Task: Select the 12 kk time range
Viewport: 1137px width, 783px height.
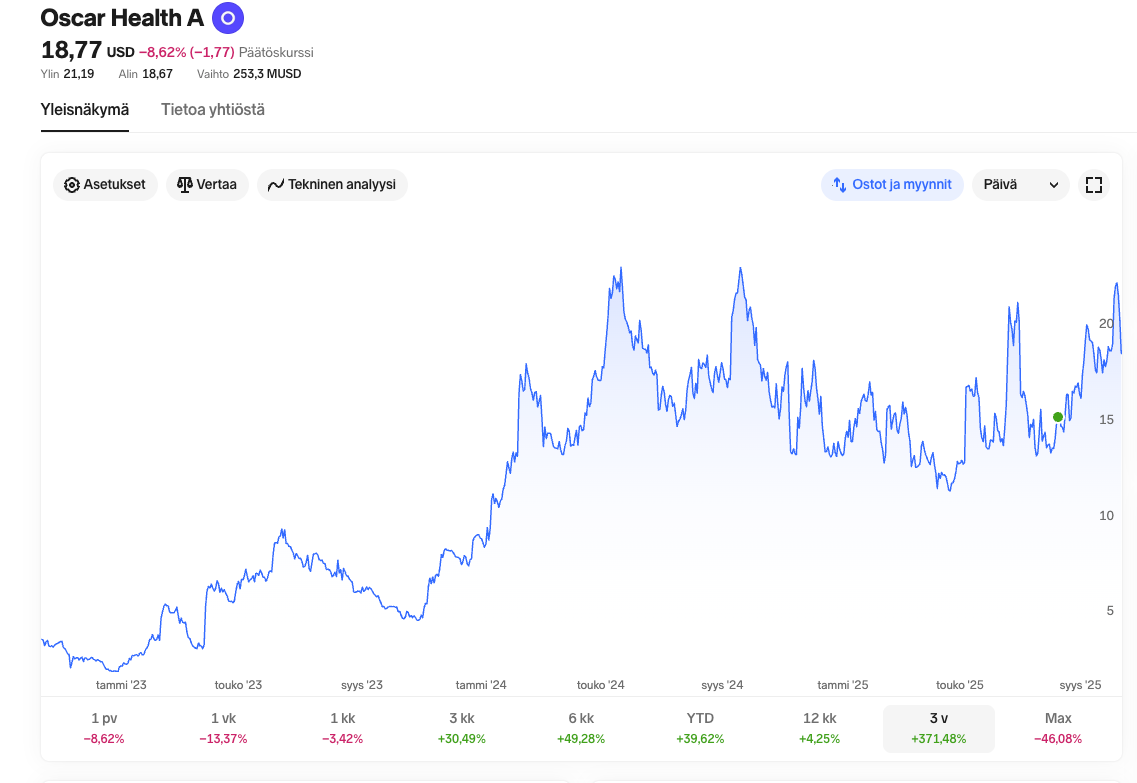Action: click(819, 728)
